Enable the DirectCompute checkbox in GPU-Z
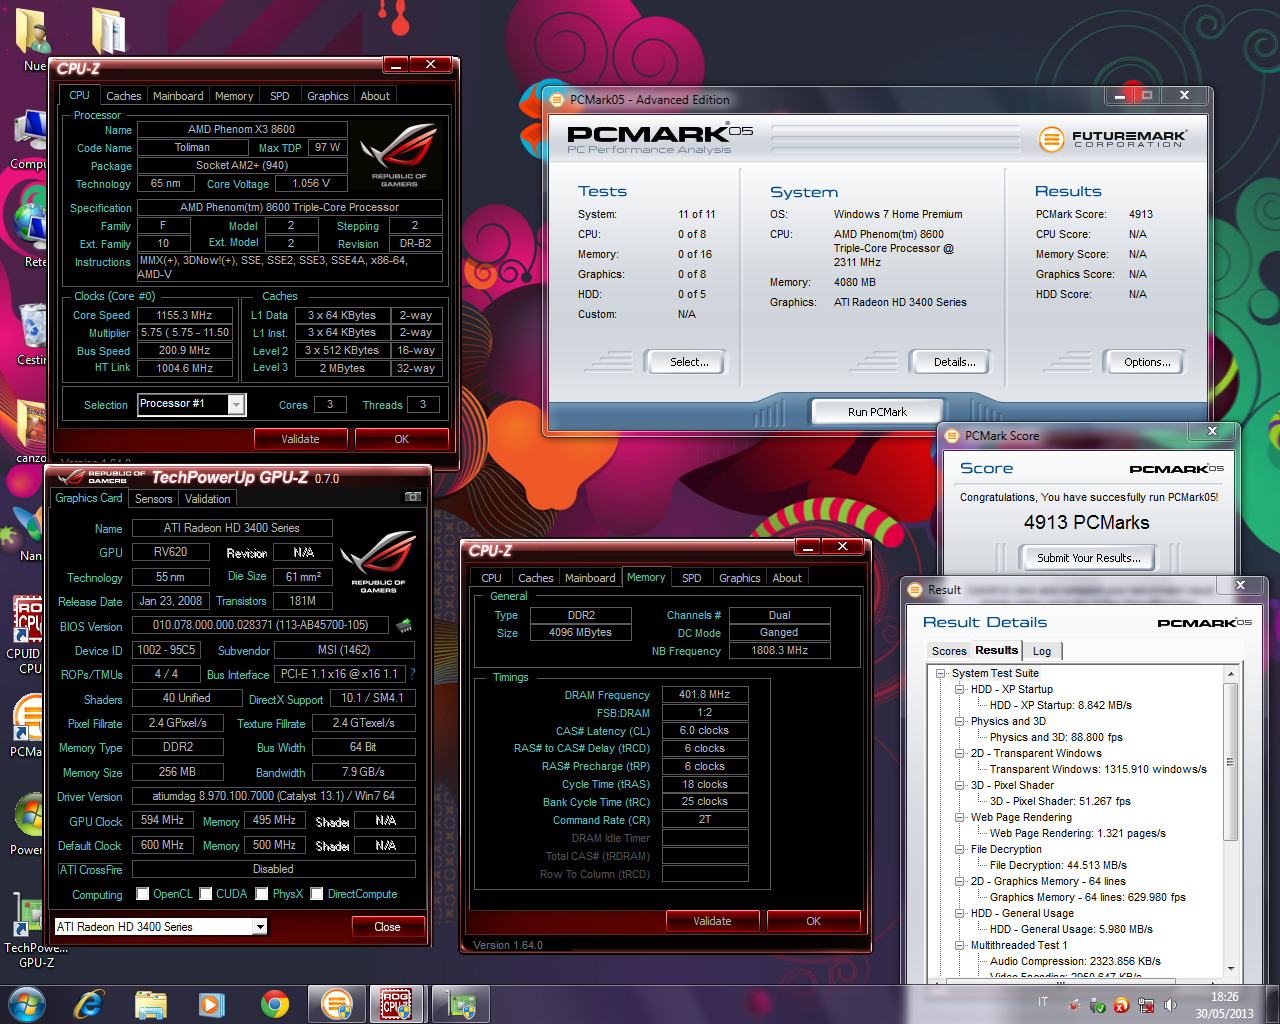This screenshot has width=1280, height=1024. click(x=317, y=894)
